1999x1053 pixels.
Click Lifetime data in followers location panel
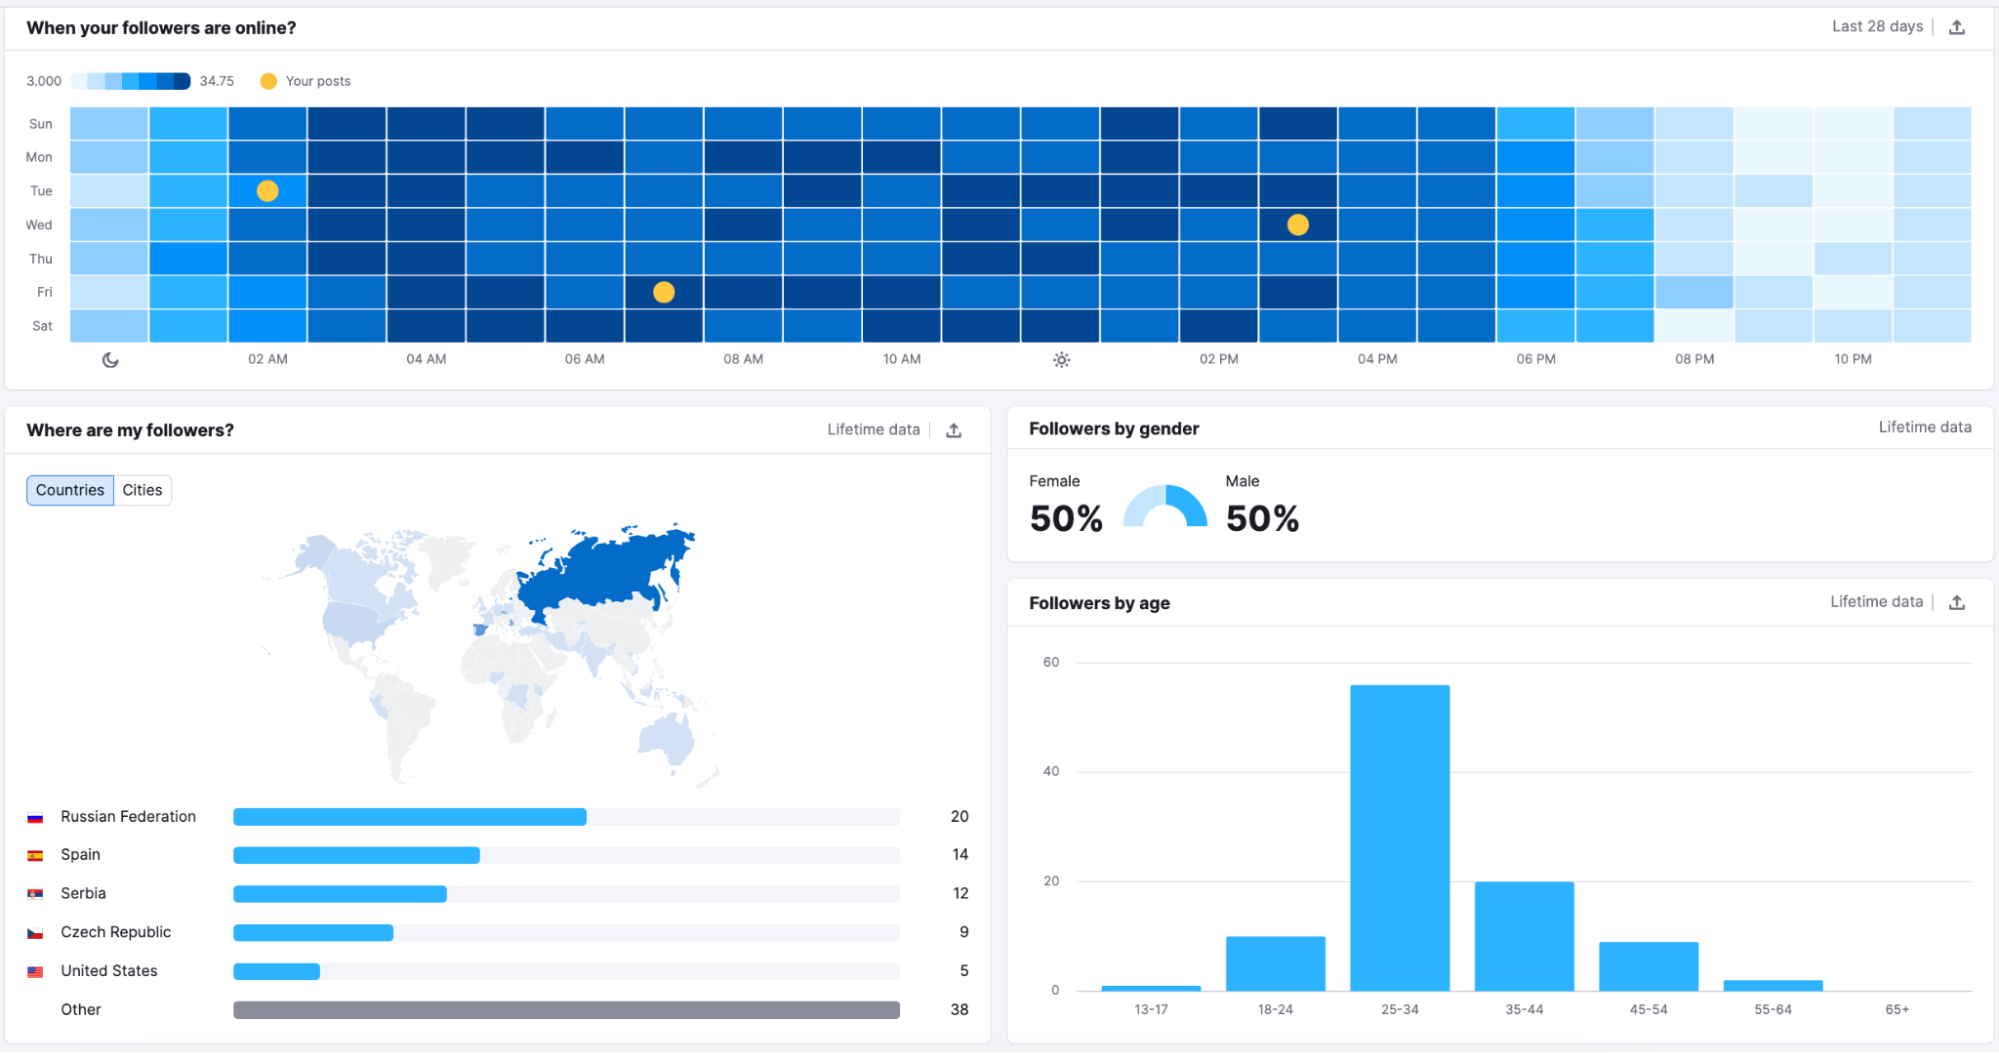point(873,430)
